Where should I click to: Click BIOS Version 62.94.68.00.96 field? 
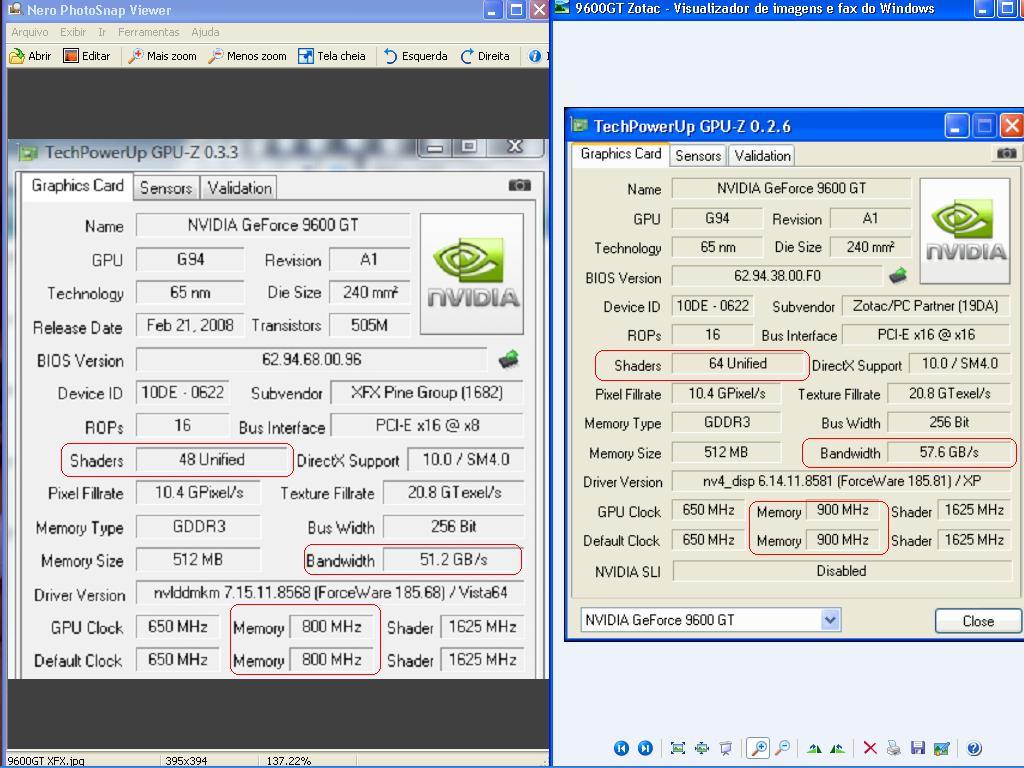(x=312, y=359)
